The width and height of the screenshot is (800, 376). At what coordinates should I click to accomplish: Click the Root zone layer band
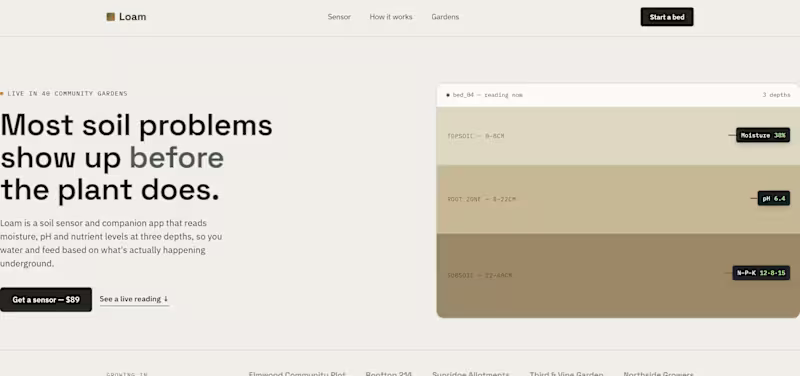tap(617, 199)
